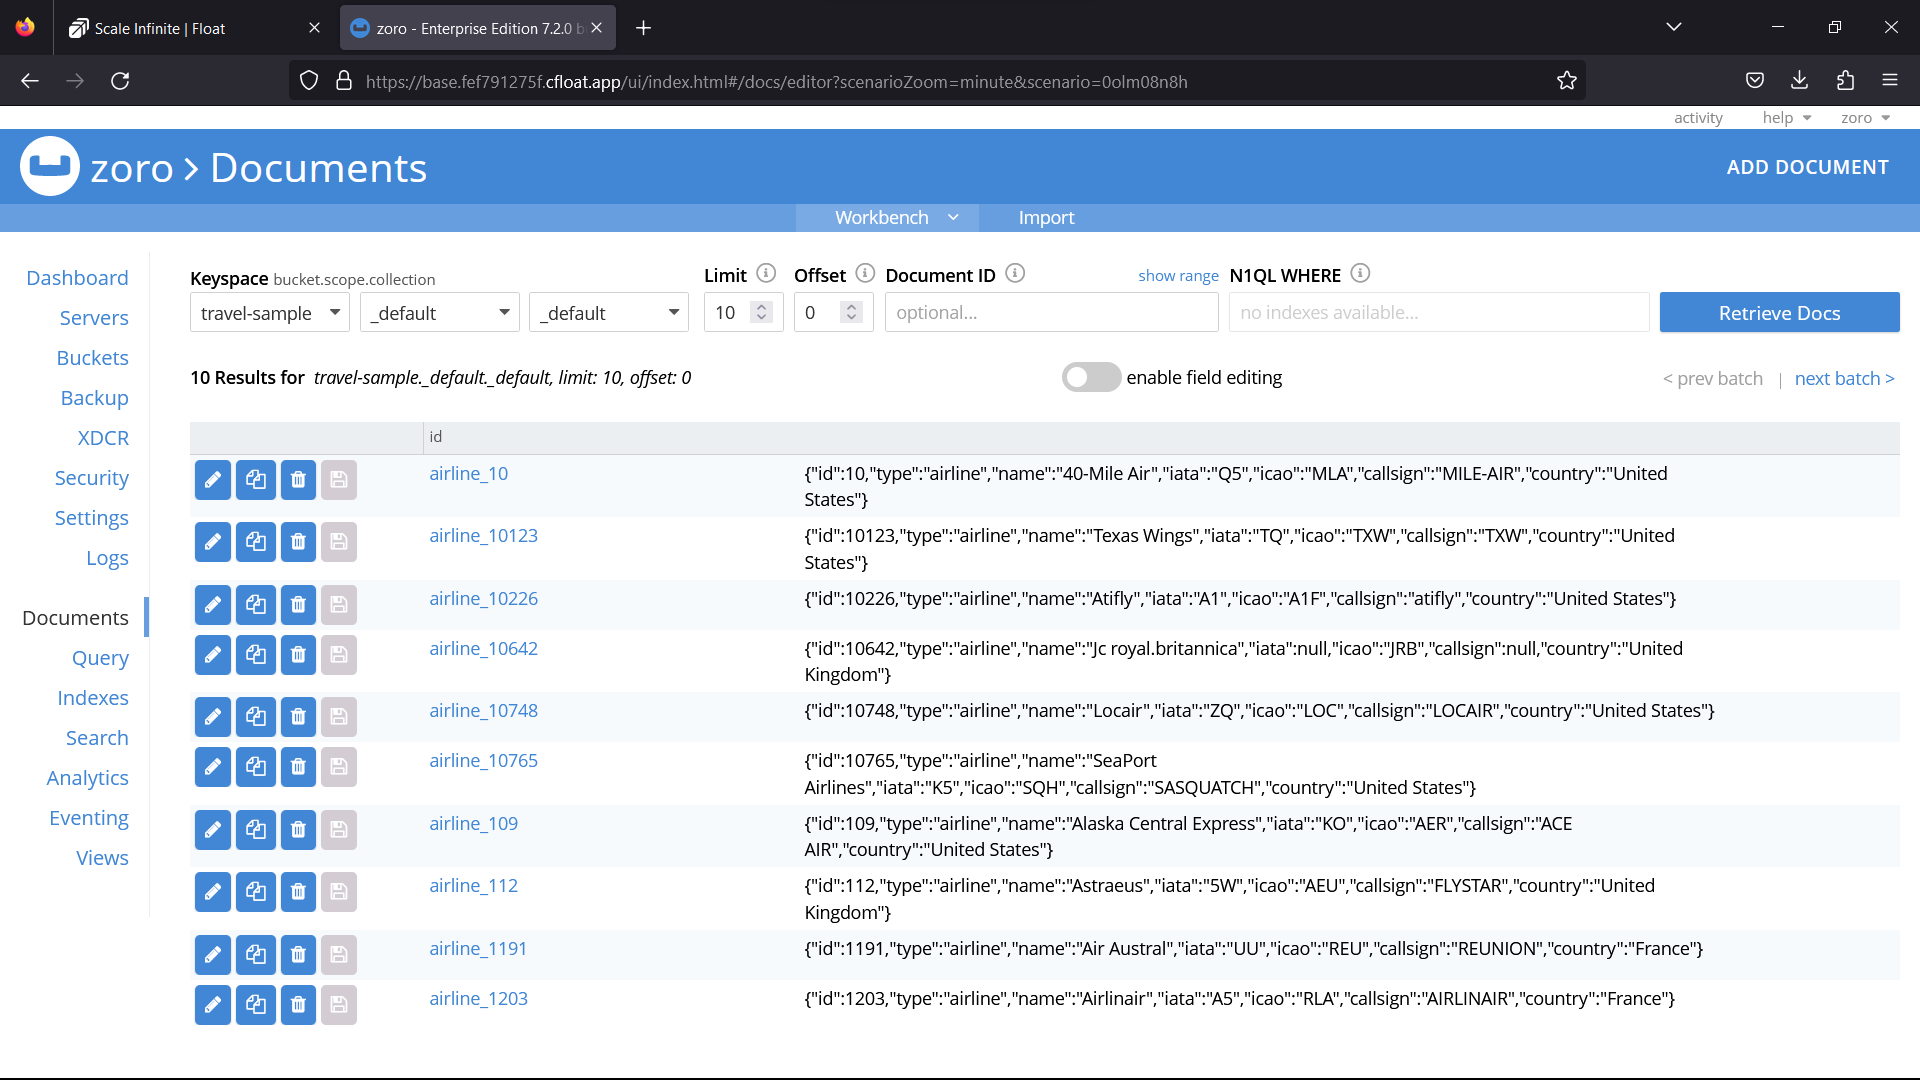Open the XDCR sidebar item
The width and height of the screenshot is (1920, 1080).
(103, 438)
